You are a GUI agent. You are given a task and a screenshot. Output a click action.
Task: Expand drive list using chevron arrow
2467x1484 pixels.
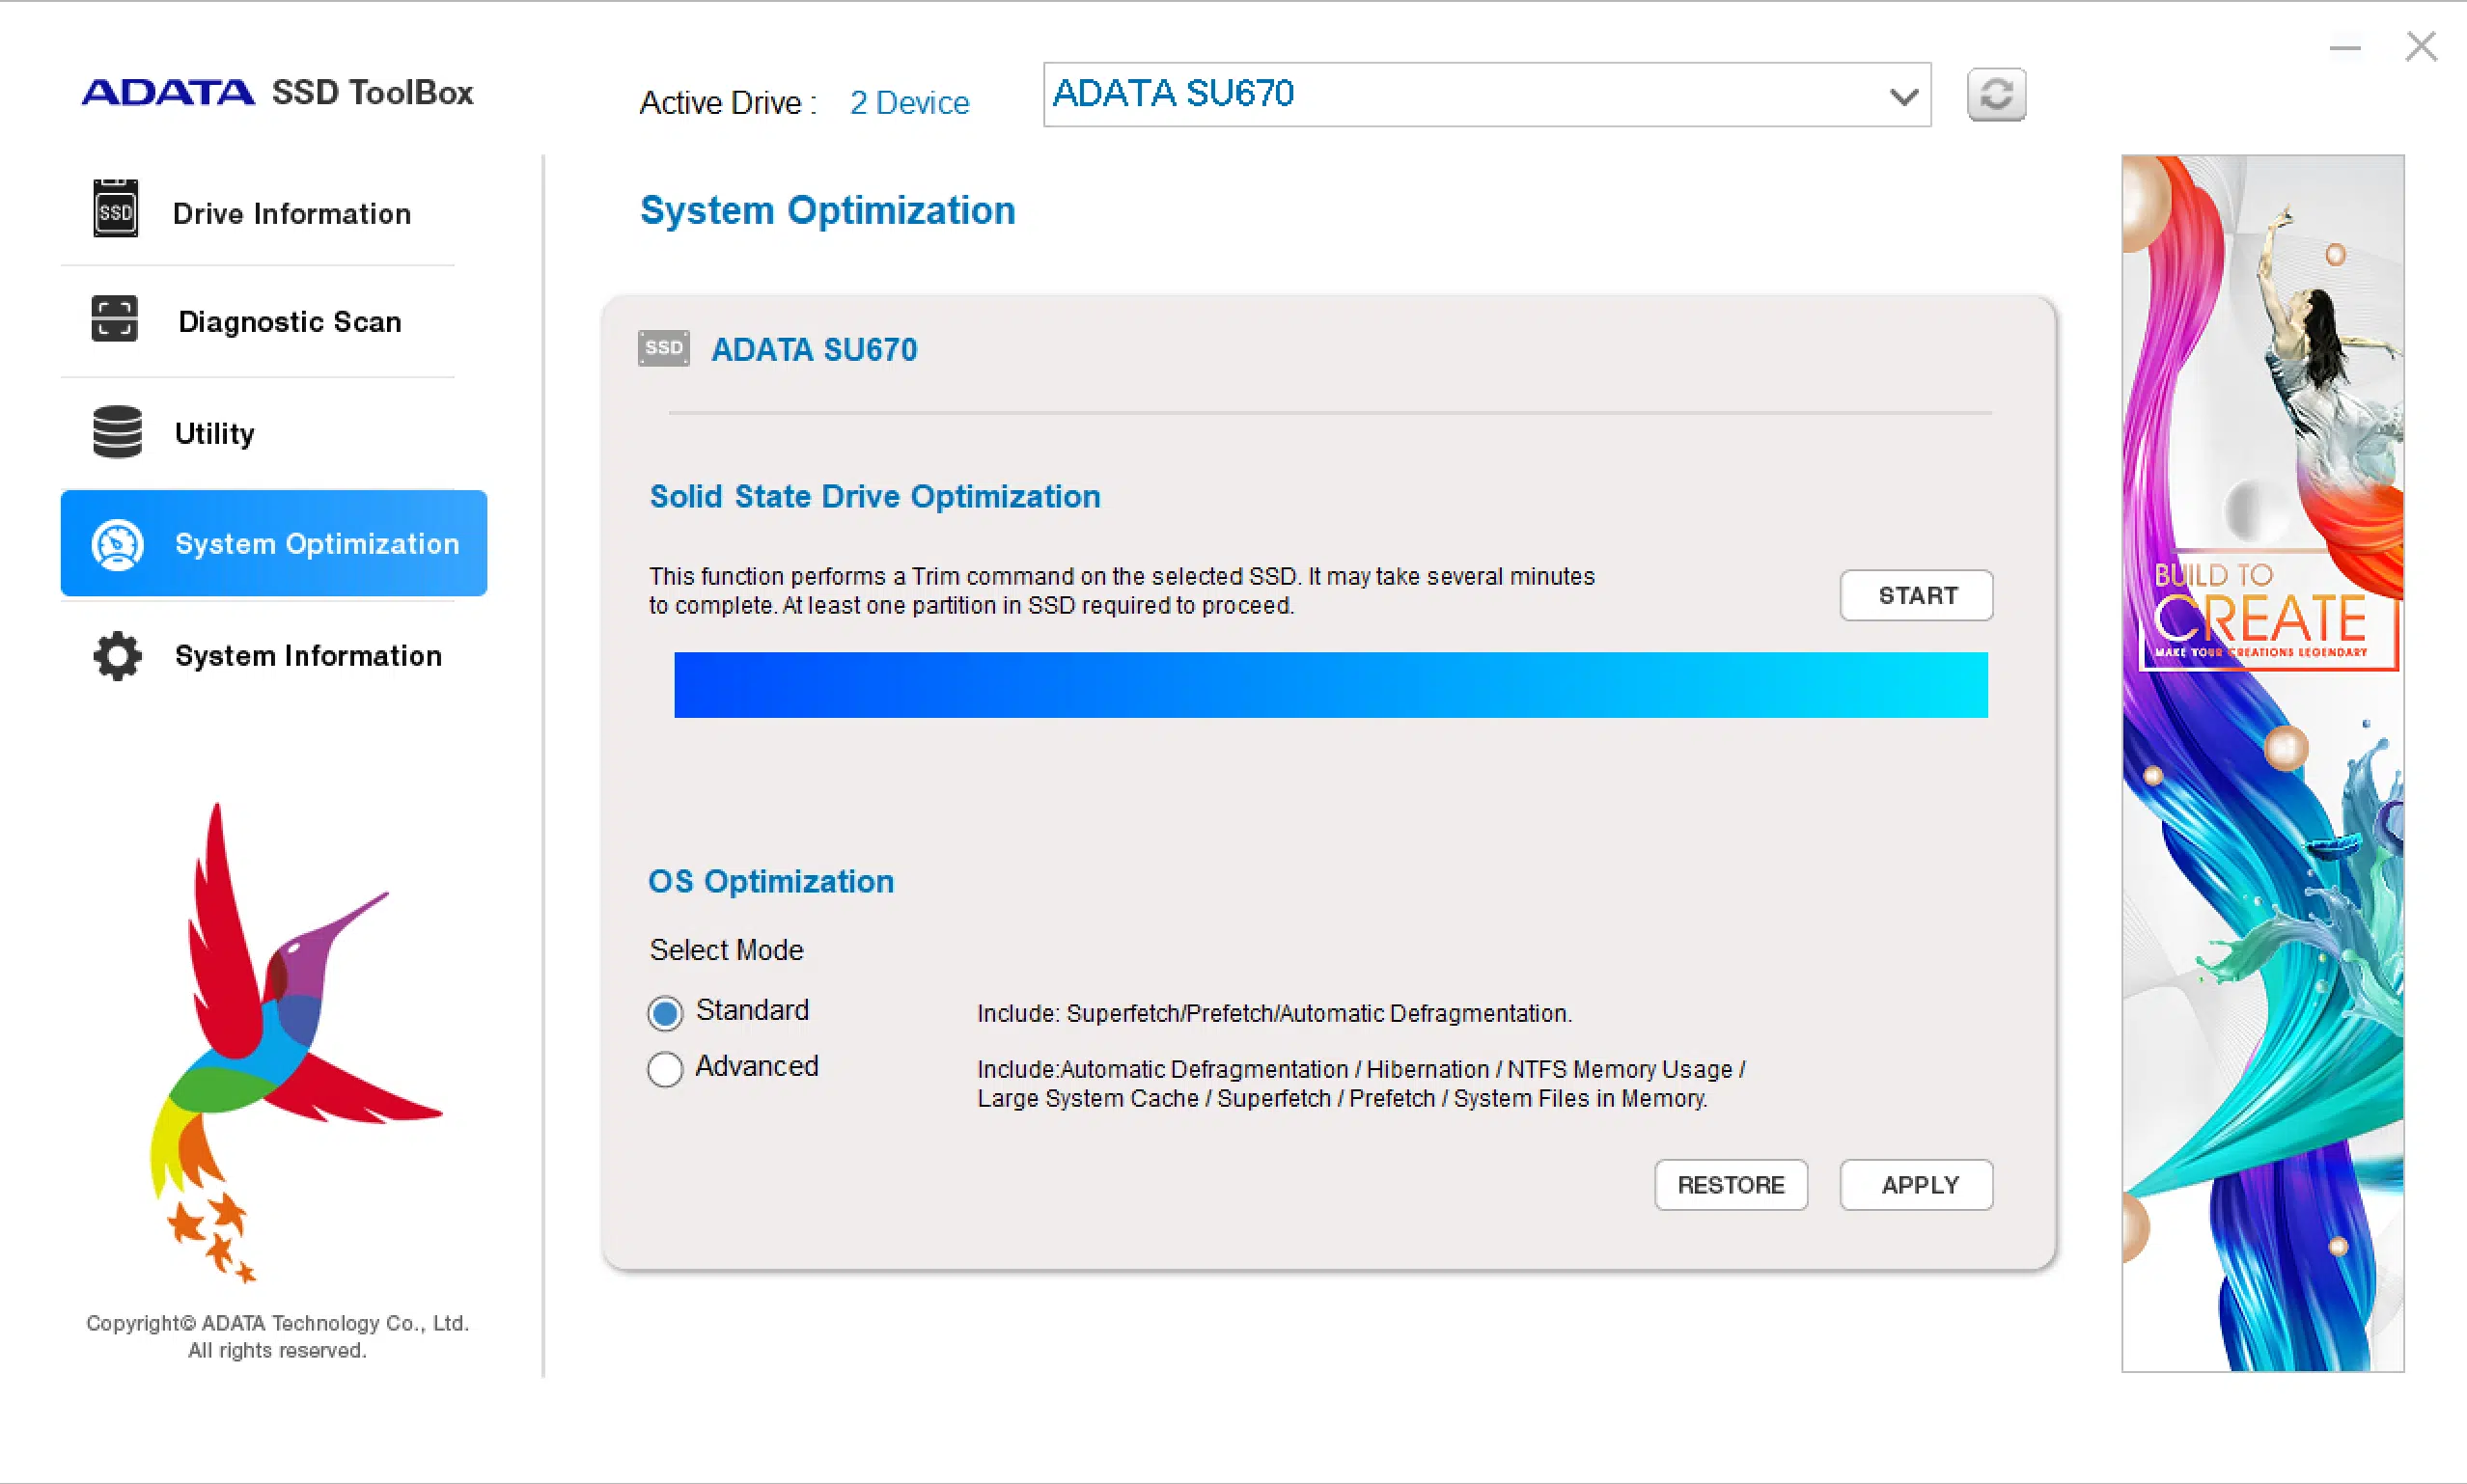click(1904, 96)
